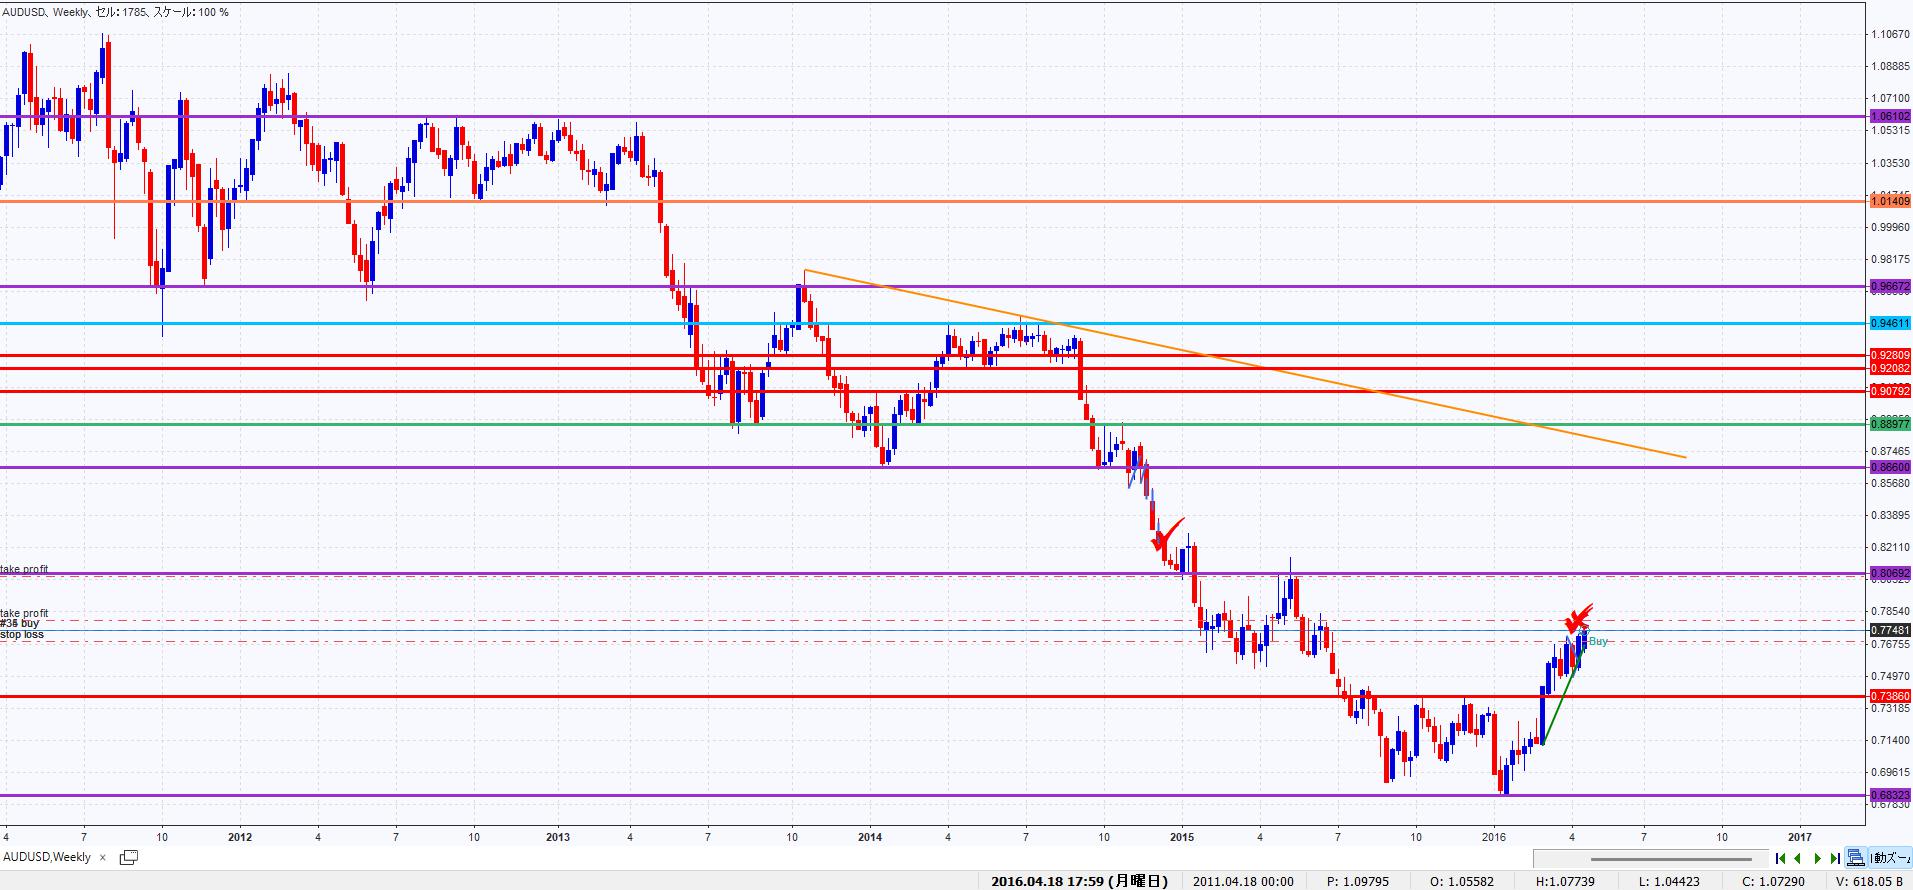Select the stop loss order label
This screenshot has width=1913, height=890.
(22, 635)
